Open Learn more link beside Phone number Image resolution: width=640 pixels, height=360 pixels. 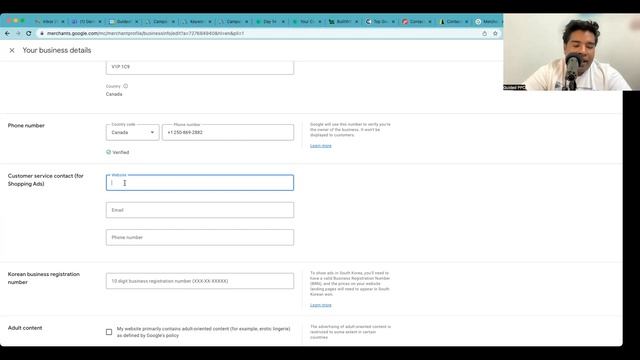(321, 146)
